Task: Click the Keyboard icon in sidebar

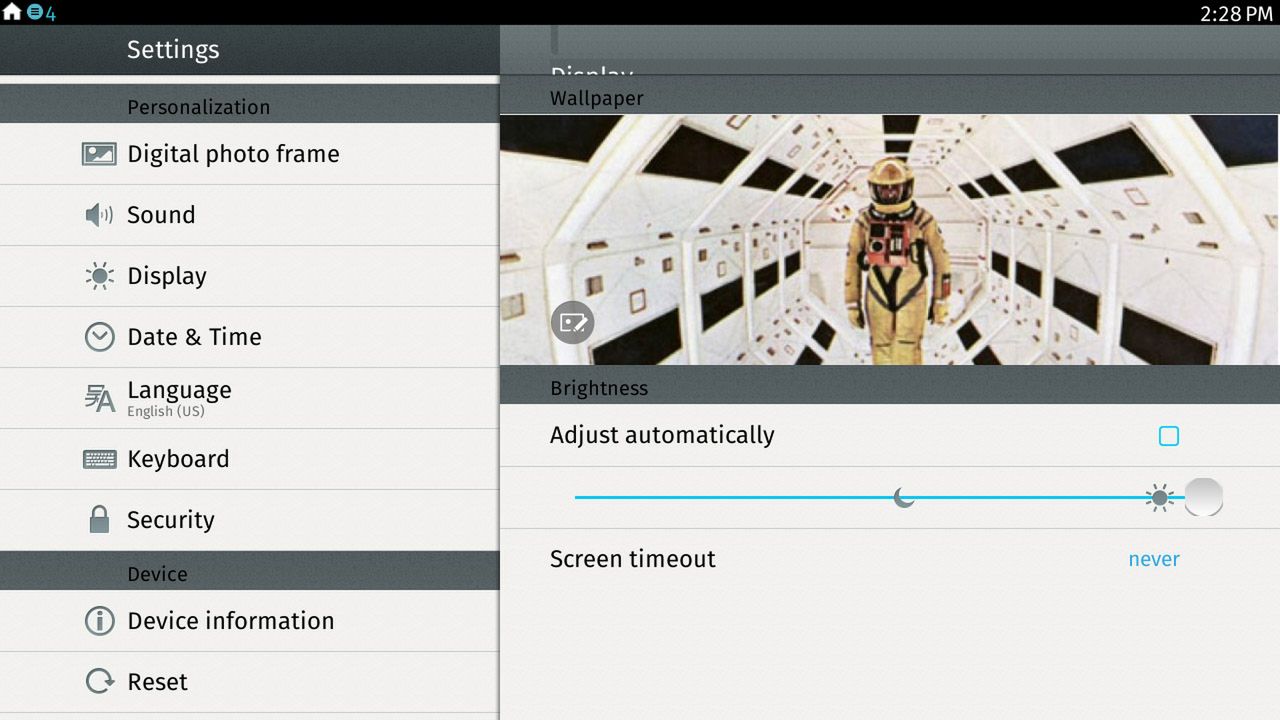Action: [x=99, y=459]
